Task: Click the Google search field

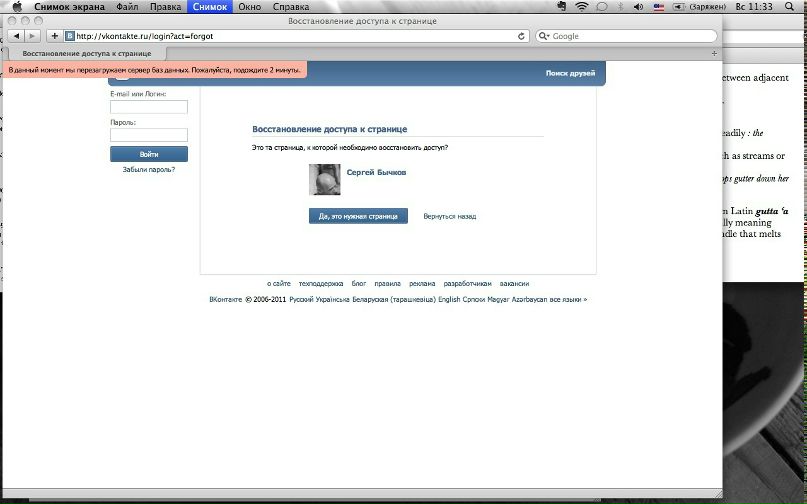Action: click(626, 36)
